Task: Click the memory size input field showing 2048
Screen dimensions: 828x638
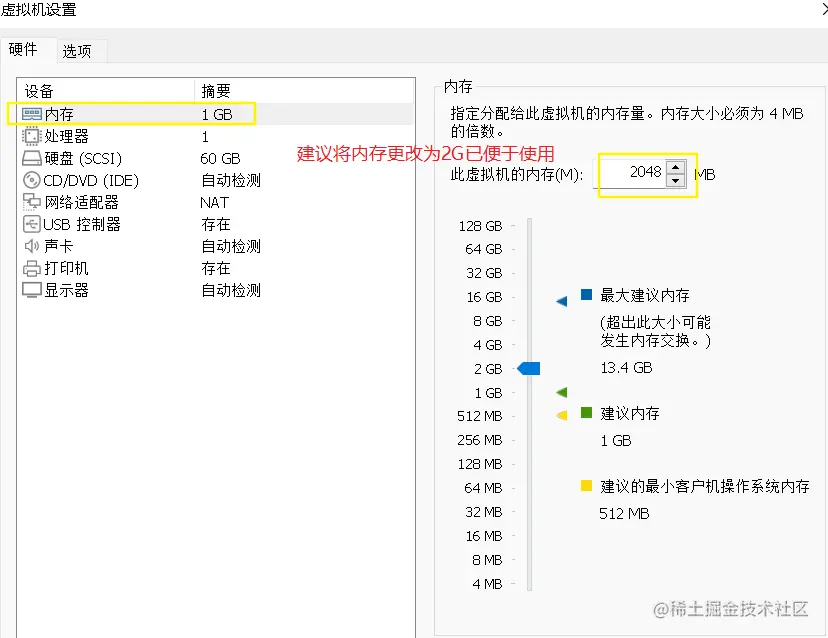Action: [x=631, y=174]
